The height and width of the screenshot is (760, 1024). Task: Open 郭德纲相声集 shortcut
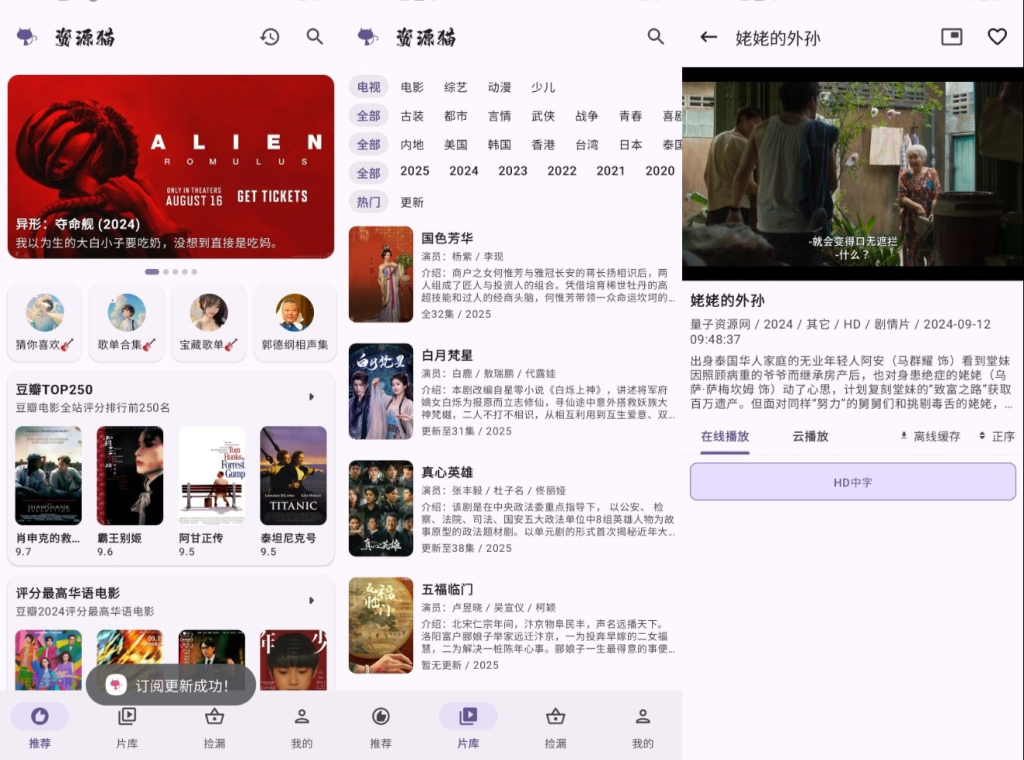[295, 323]
